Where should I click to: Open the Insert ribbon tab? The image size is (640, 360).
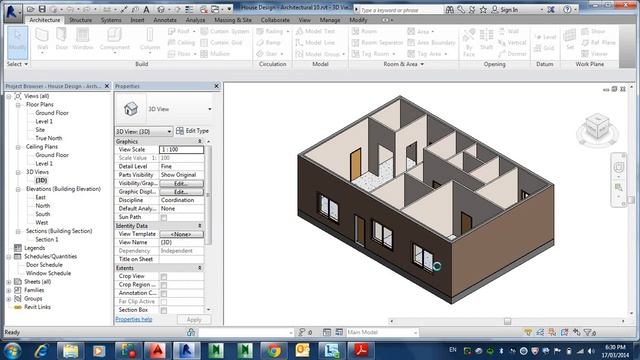(137, 20)
